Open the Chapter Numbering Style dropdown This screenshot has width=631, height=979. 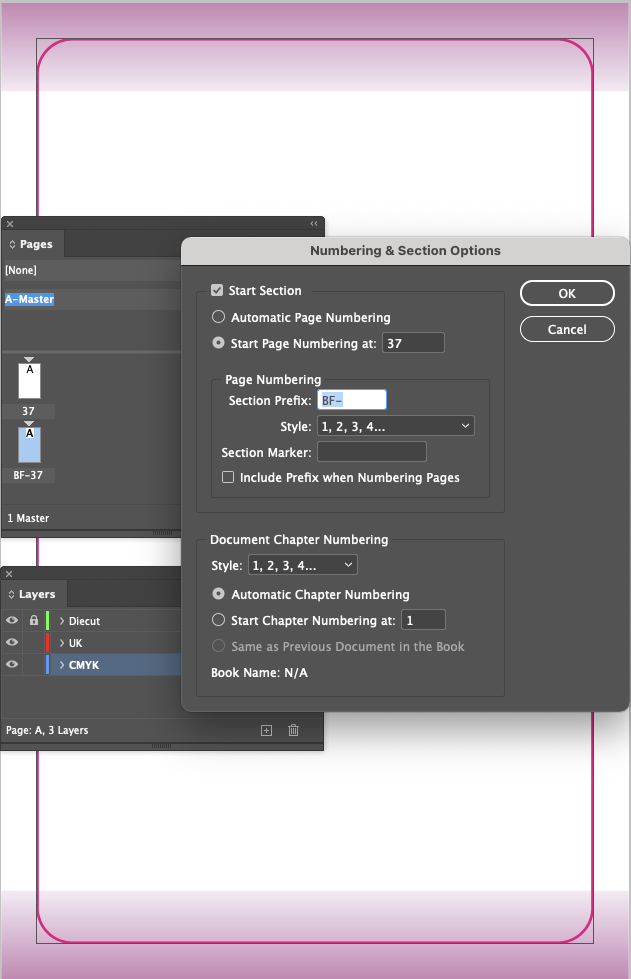point(303,565)
